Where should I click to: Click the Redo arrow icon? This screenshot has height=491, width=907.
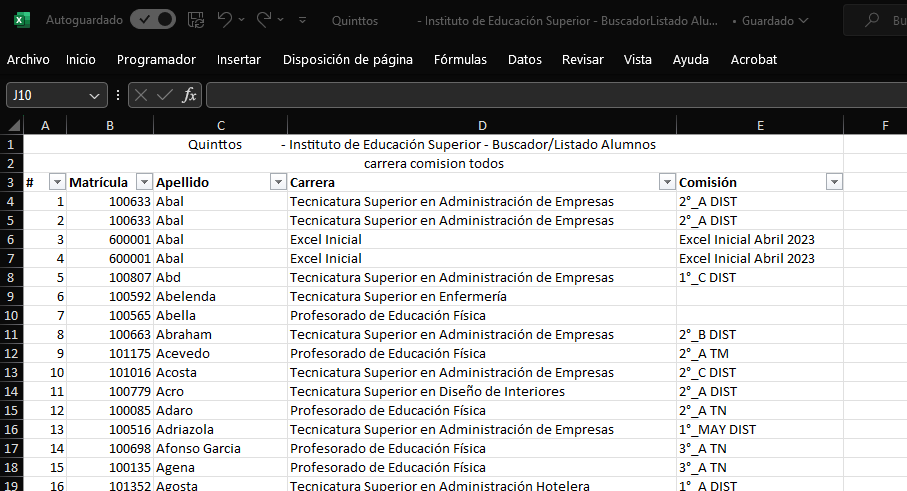click(264, 20)
